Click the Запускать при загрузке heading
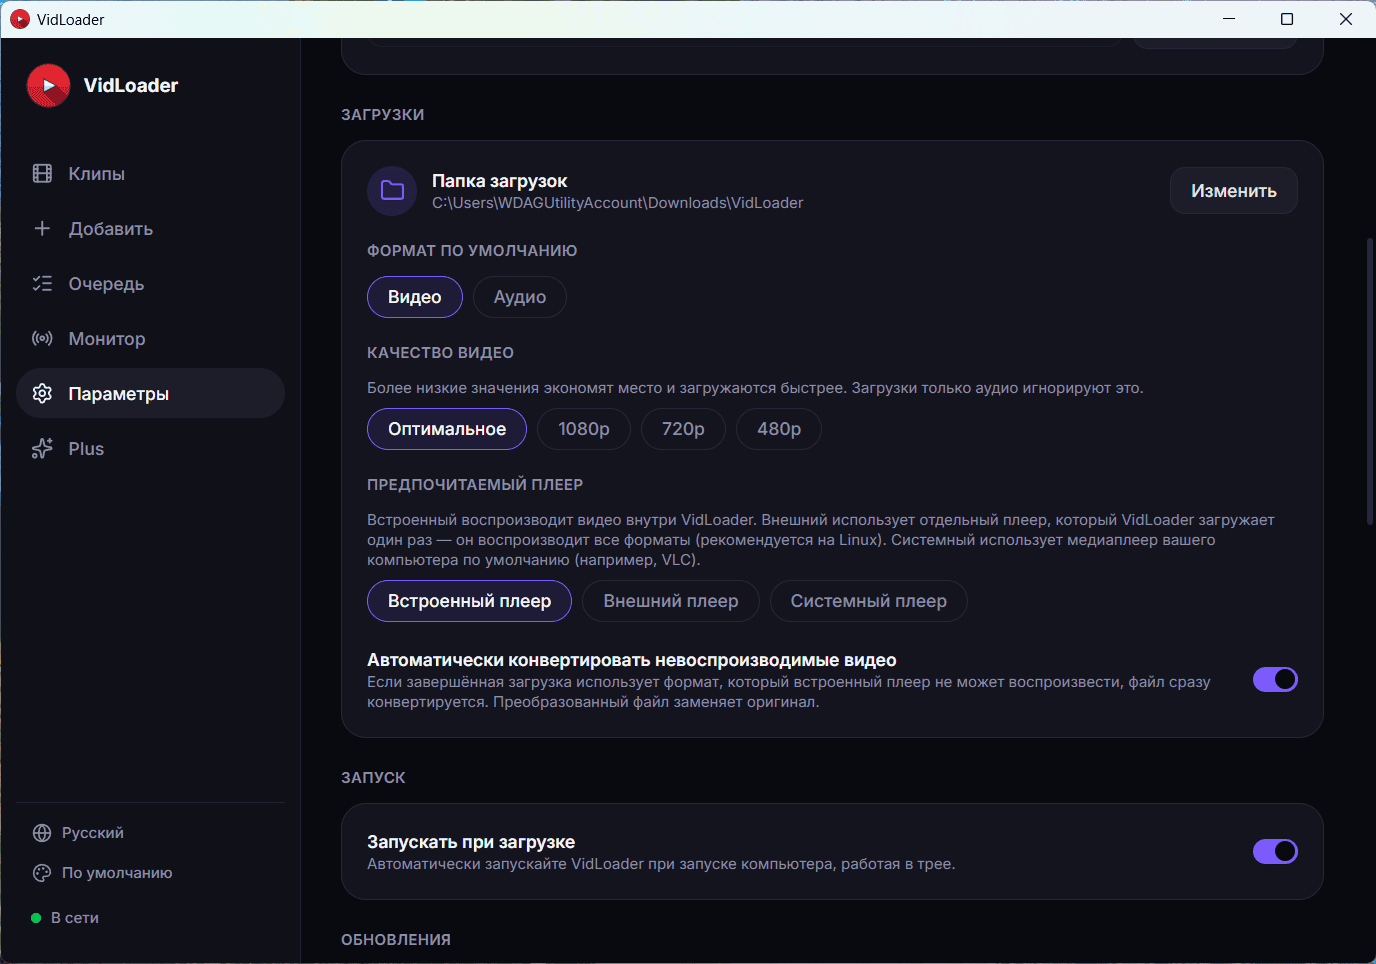 click(471, 842)
